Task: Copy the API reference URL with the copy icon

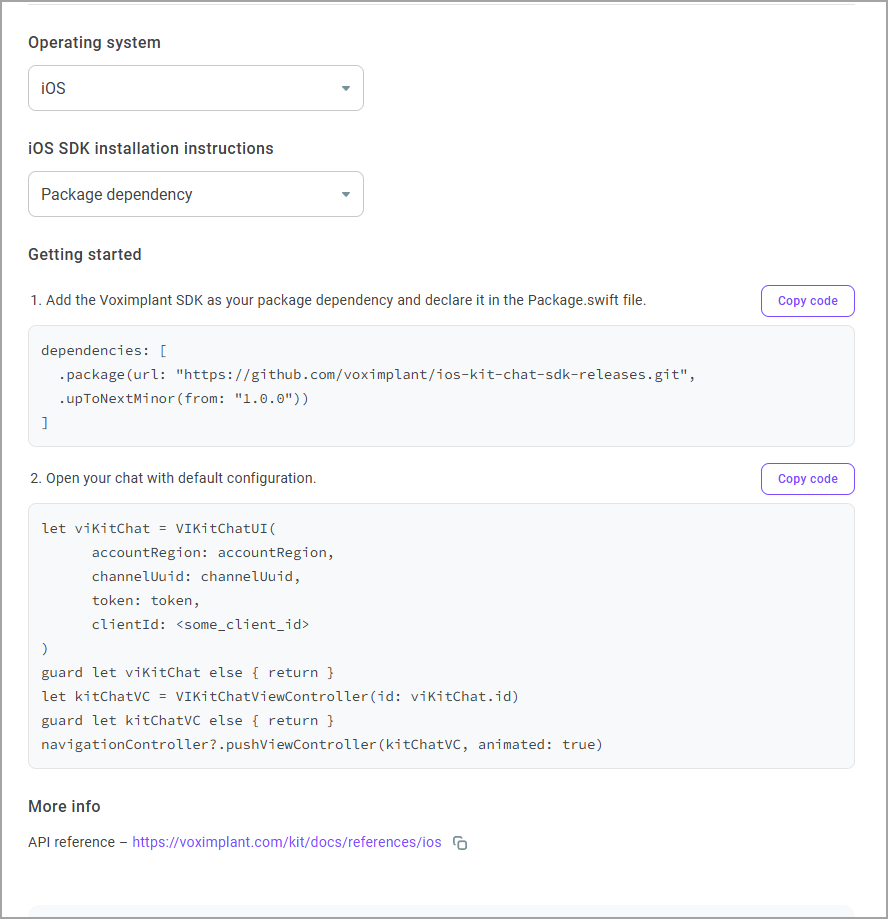Action: point(460,843)
